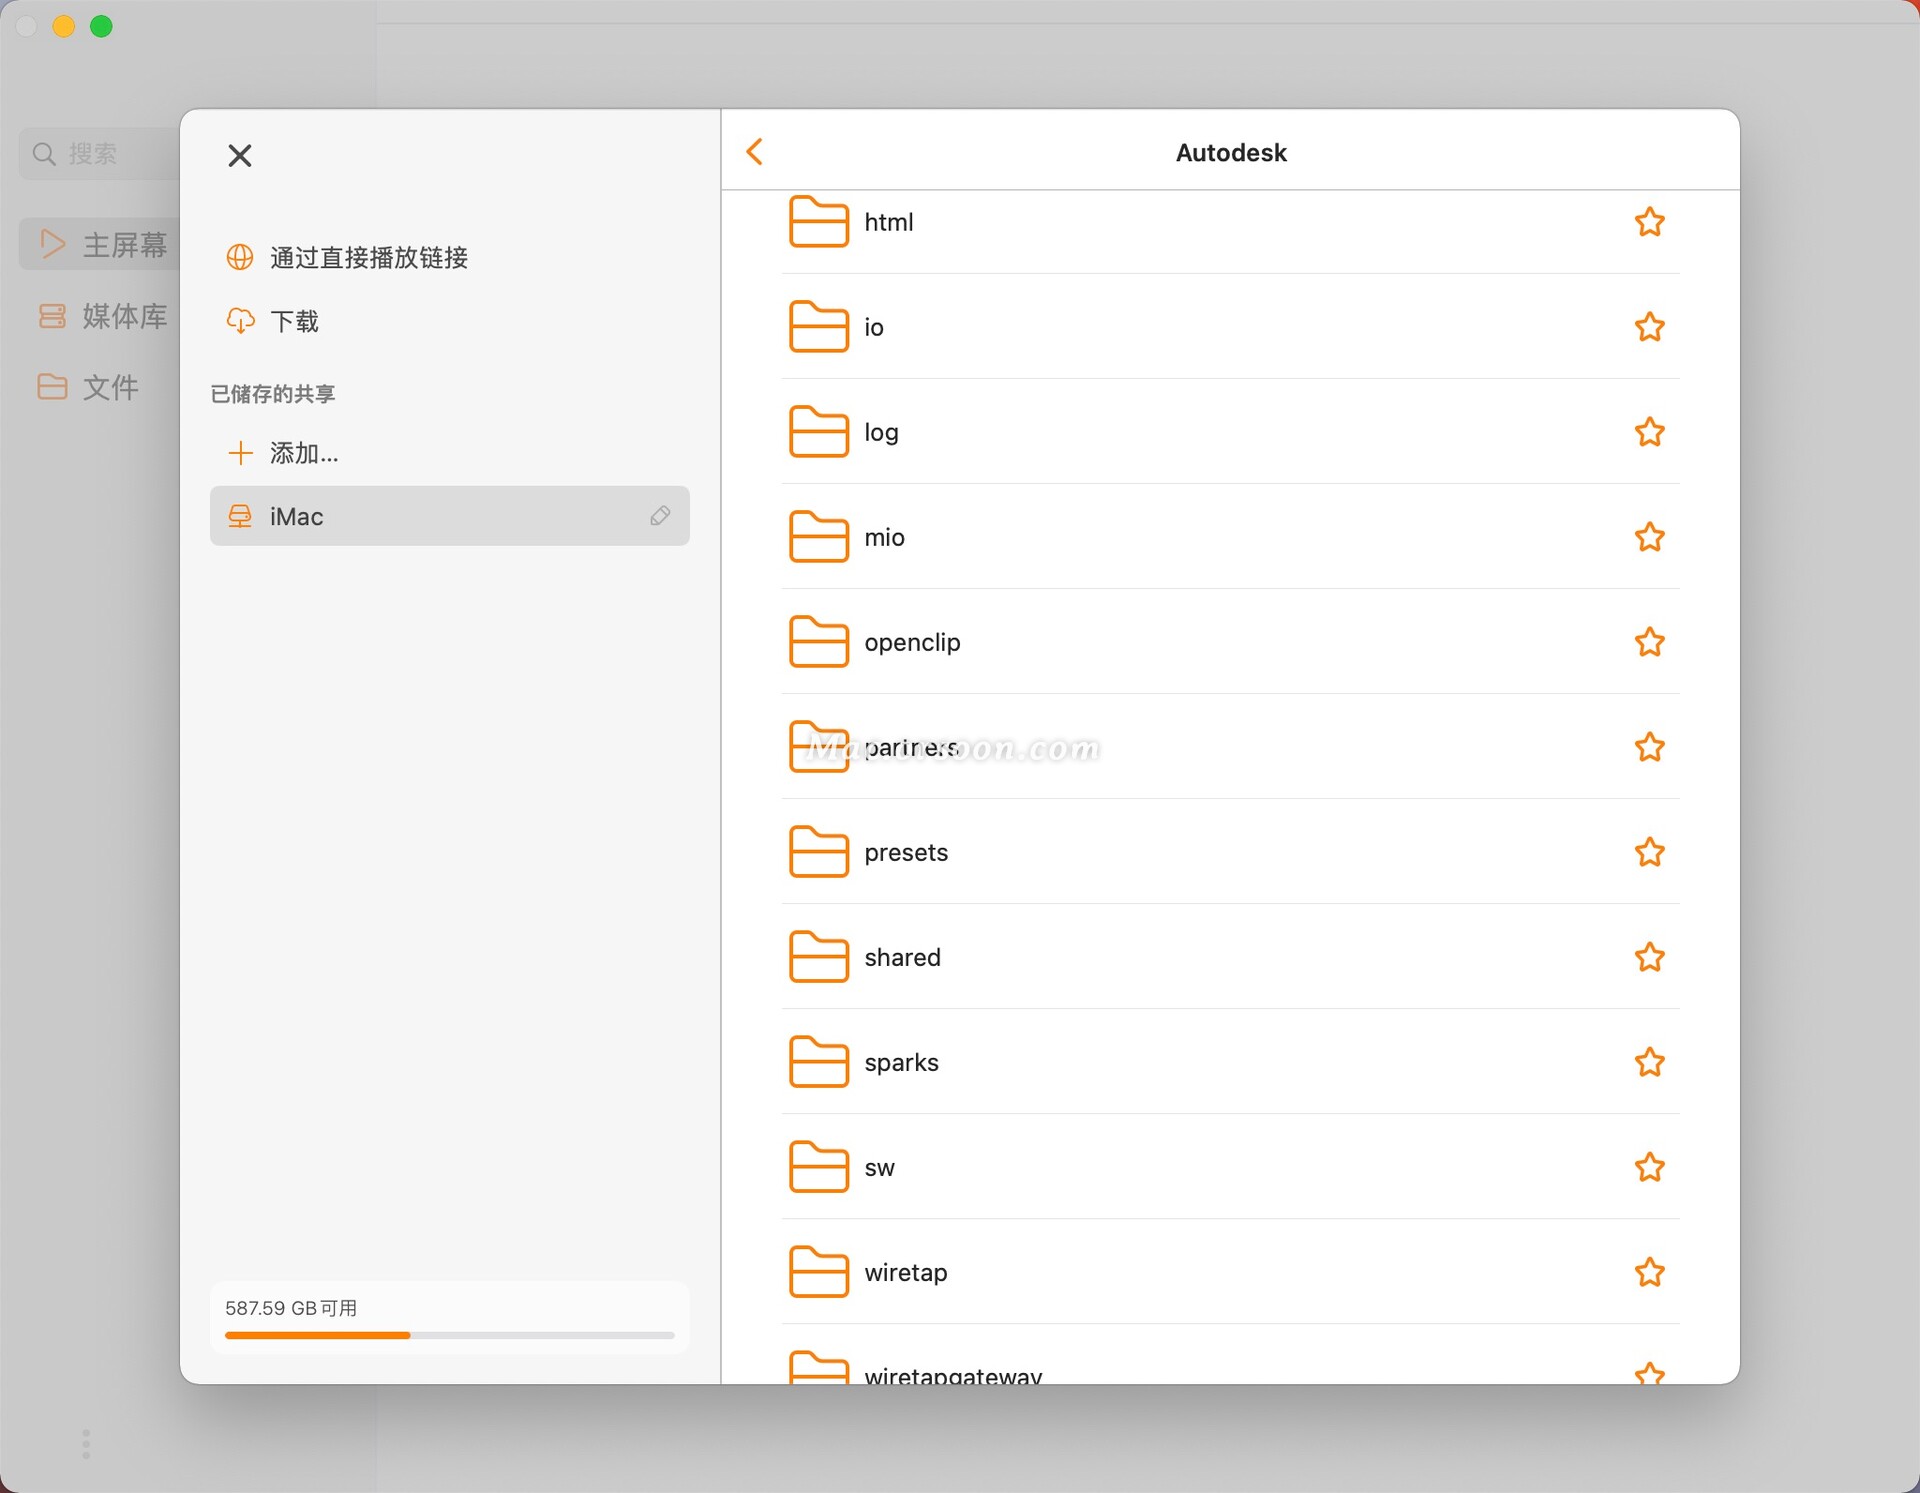The image size is (1920, 1493).
Task: Click the mio folder icon
Action: coord(819,536)
